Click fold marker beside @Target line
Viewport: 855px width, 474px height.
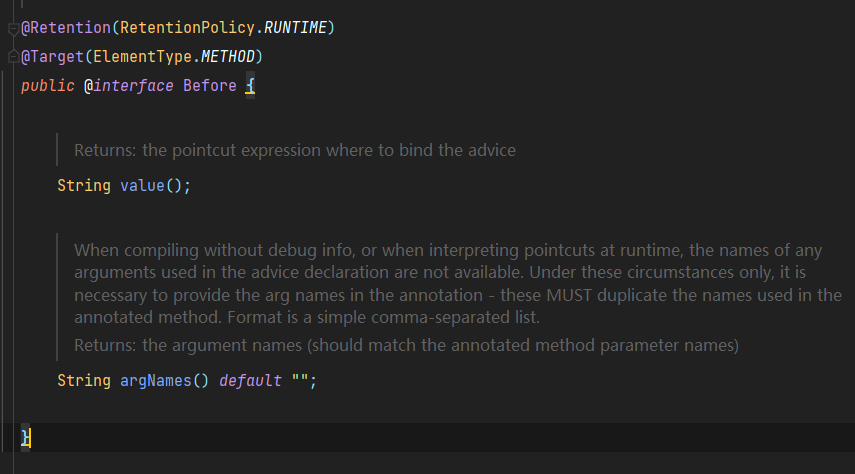coord(12,57)
